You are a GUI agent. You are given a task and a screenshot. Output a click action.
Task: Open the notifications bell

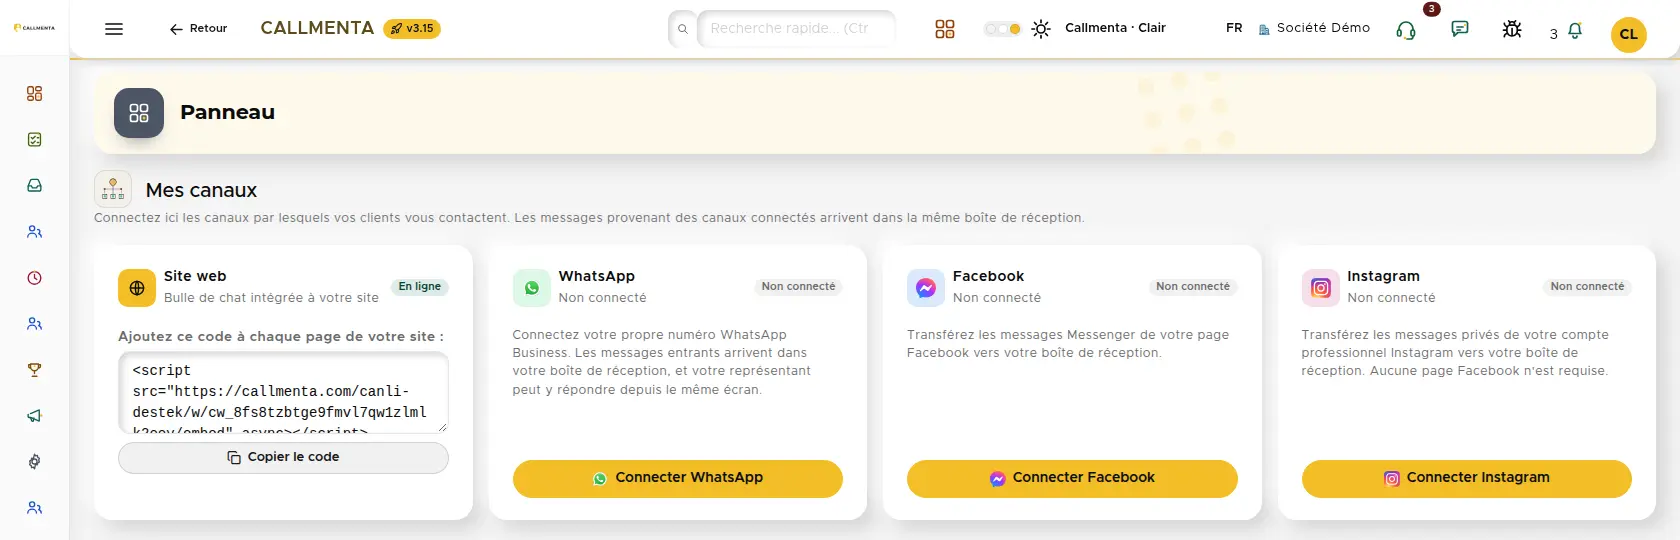coord(1575,31)
